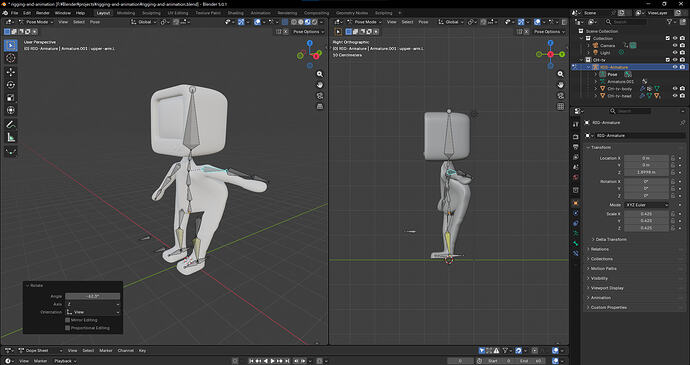Screen dimensions: 690x365
Task: Toggle exclude checkbox for Collection row
Action: (668, 38)
